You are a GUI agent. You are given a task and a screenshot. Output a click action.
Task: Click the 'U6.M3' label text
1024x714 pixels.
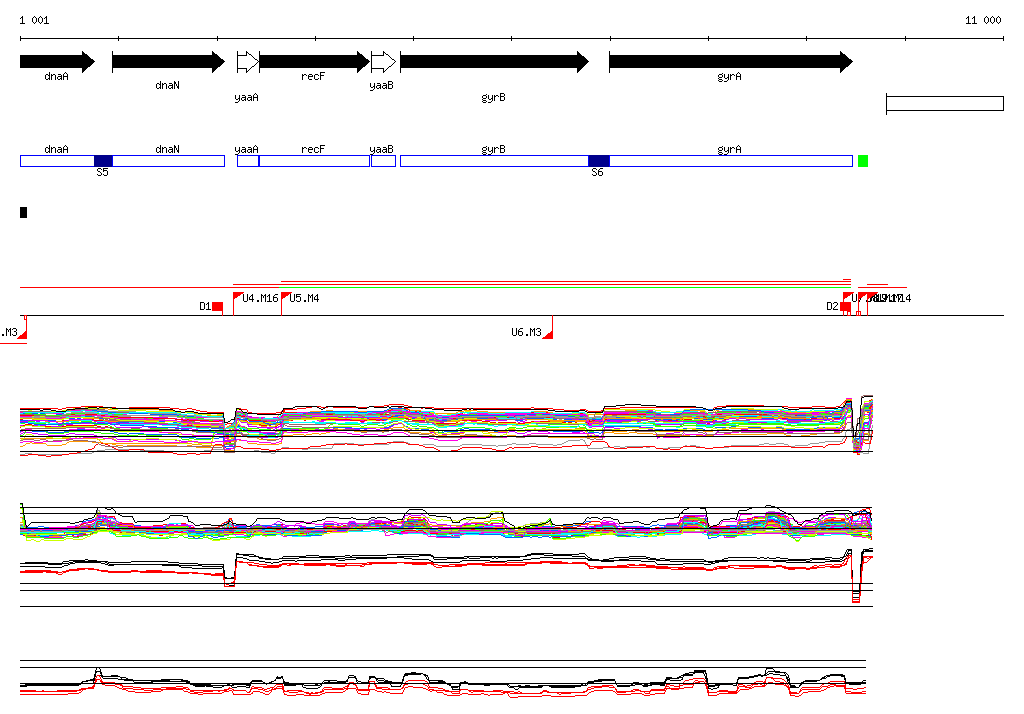point(526,333)
